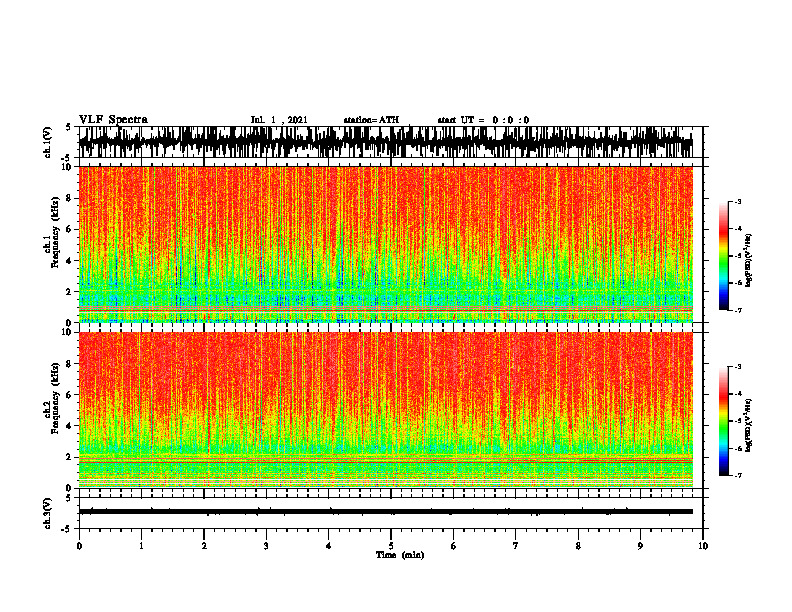Screen dimensions: 792x612
Task: Select "-5" on the ch.1 colorbar scale
Action: click(x=738, y=256)
